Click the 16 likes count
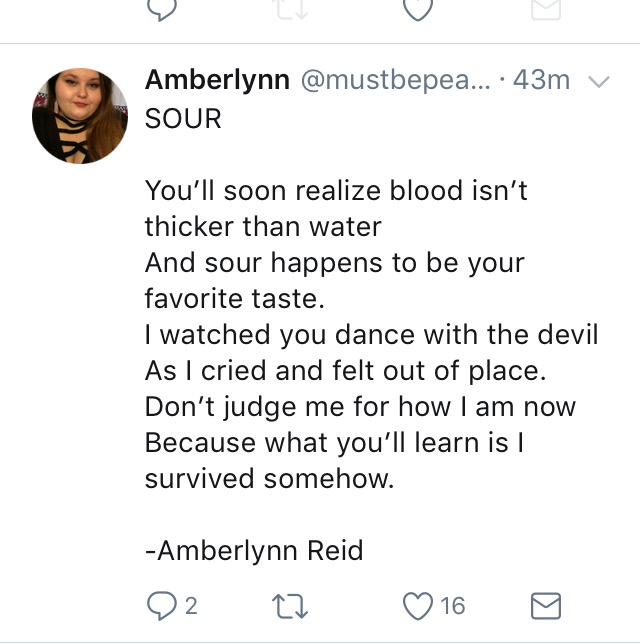This screenshot has height=644, width=640. [x=453, y=606]
